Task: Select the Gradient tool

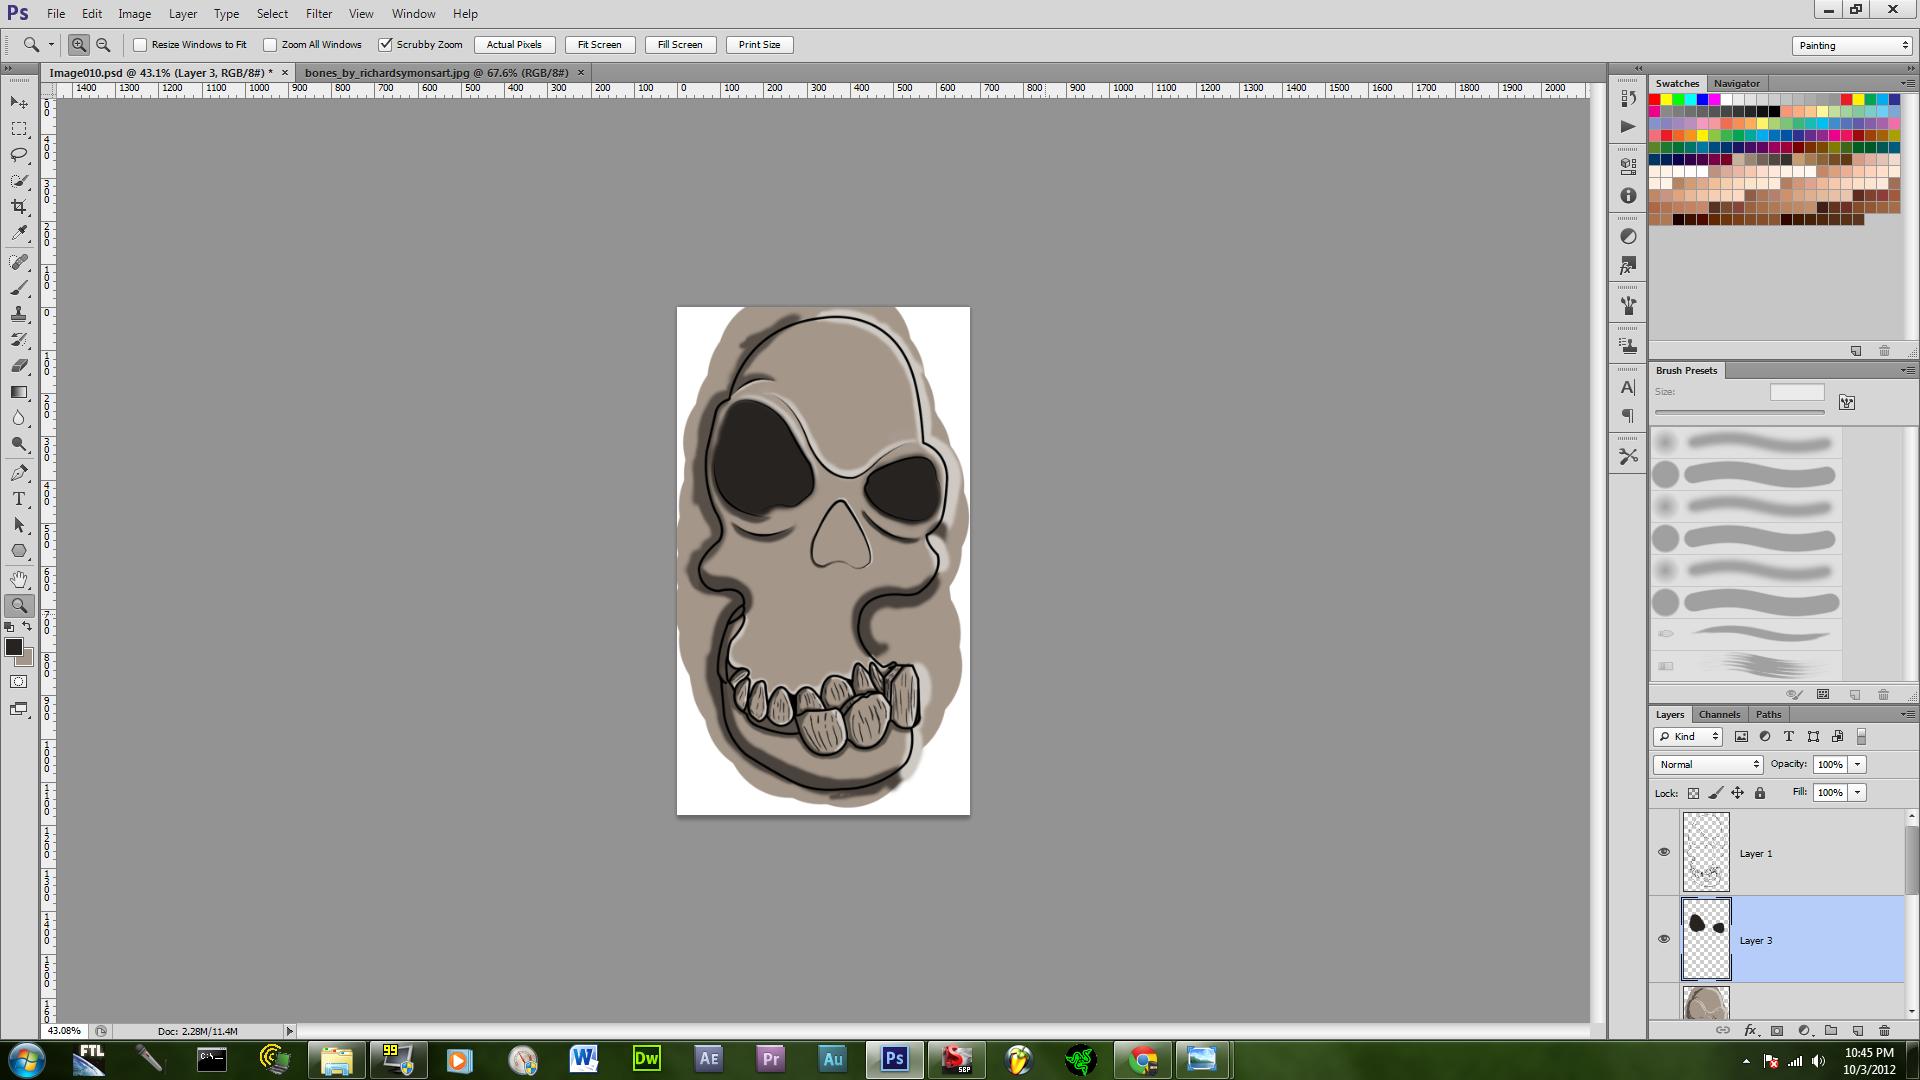Action: [19, 392]
